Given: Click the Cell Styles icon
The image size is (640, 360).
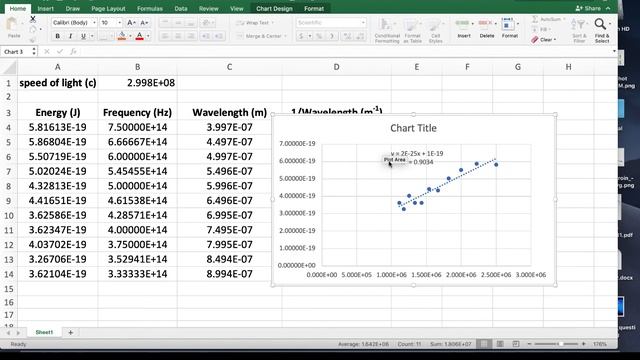Looking at the screenshot, I should (435, 25).
